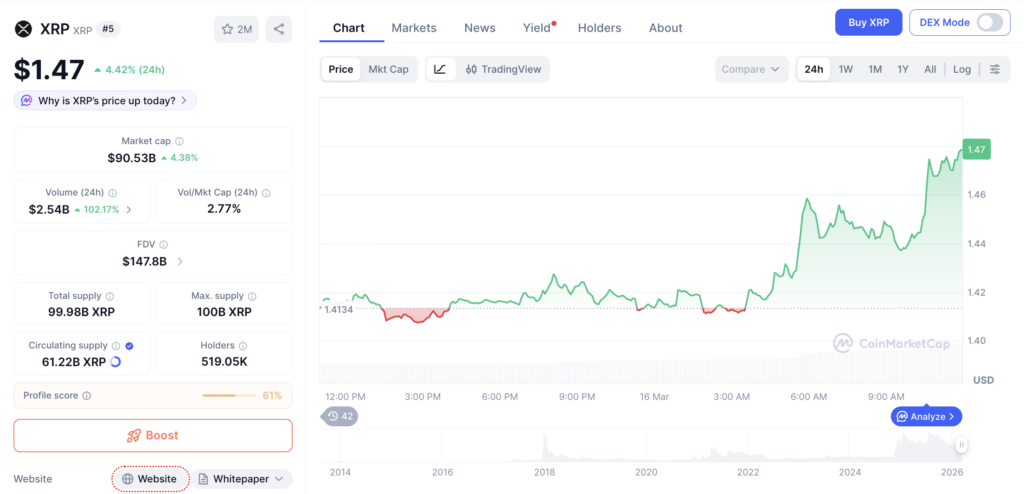Toggle Log scale on chart
This screenshot has width=1024, height=494.
(962, 69)
